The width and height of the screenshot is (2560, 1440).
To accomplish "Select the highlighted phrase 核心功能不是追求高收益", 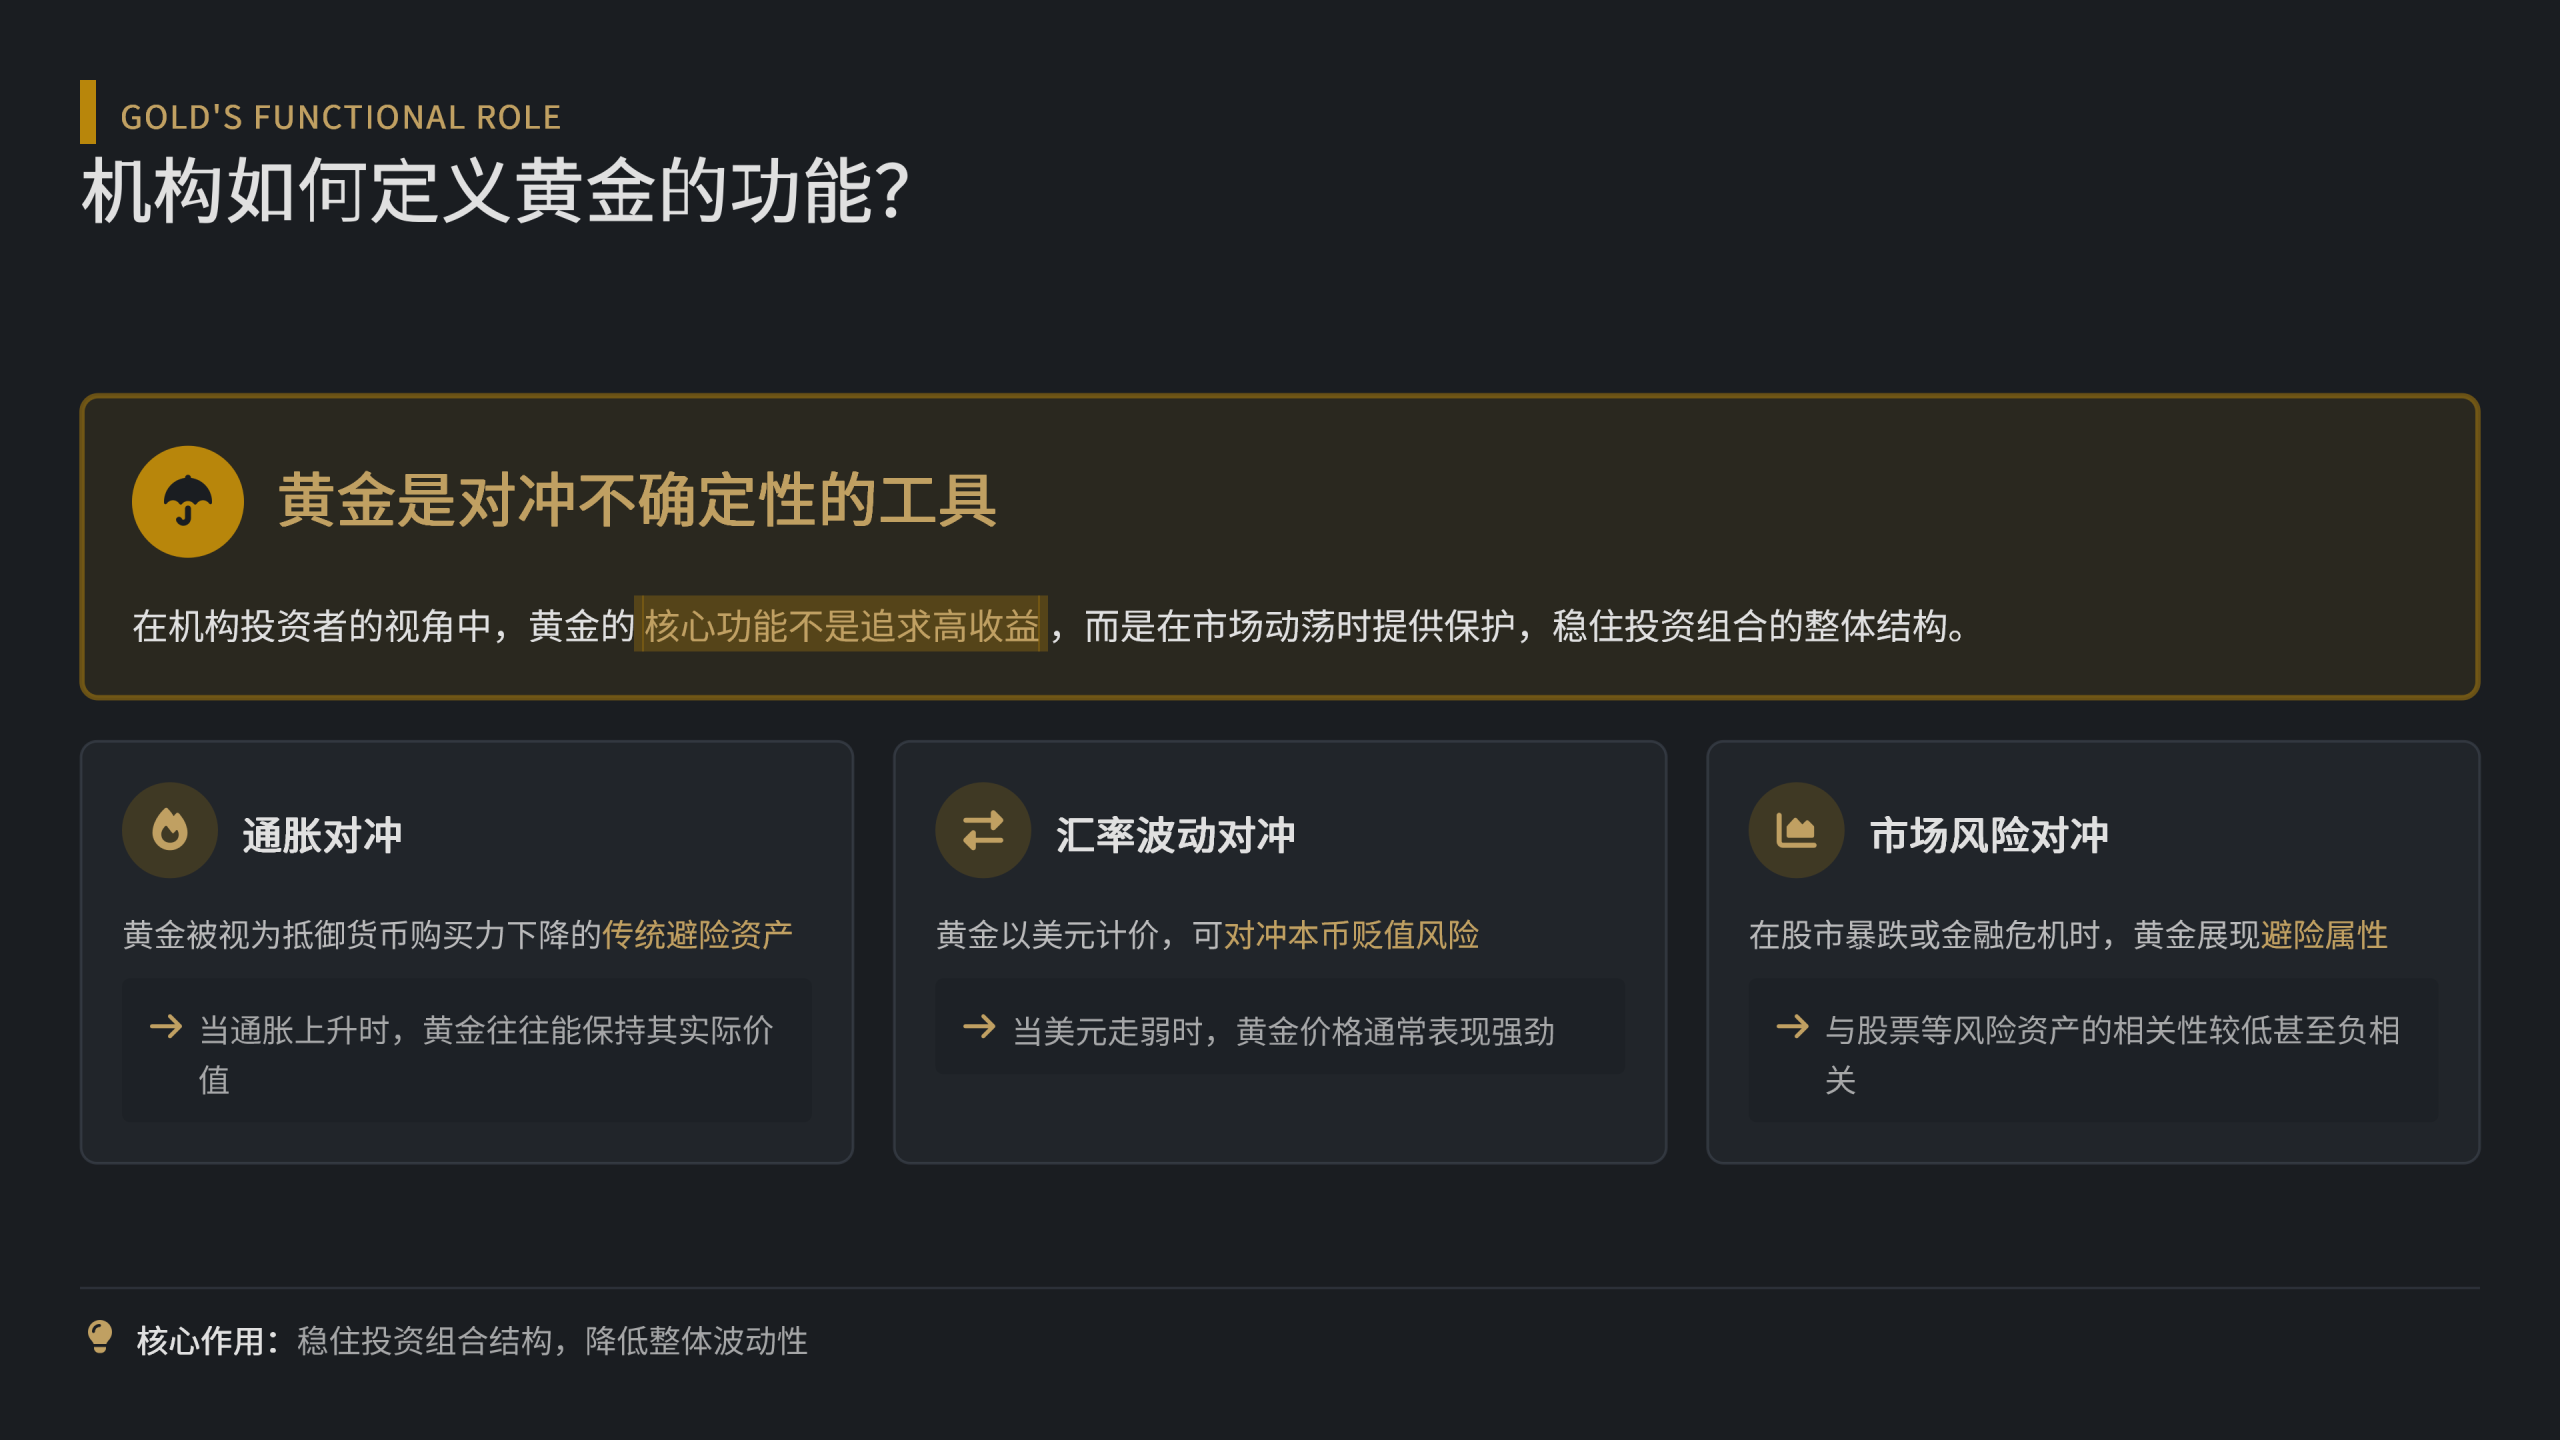I will tap(841, 626).
